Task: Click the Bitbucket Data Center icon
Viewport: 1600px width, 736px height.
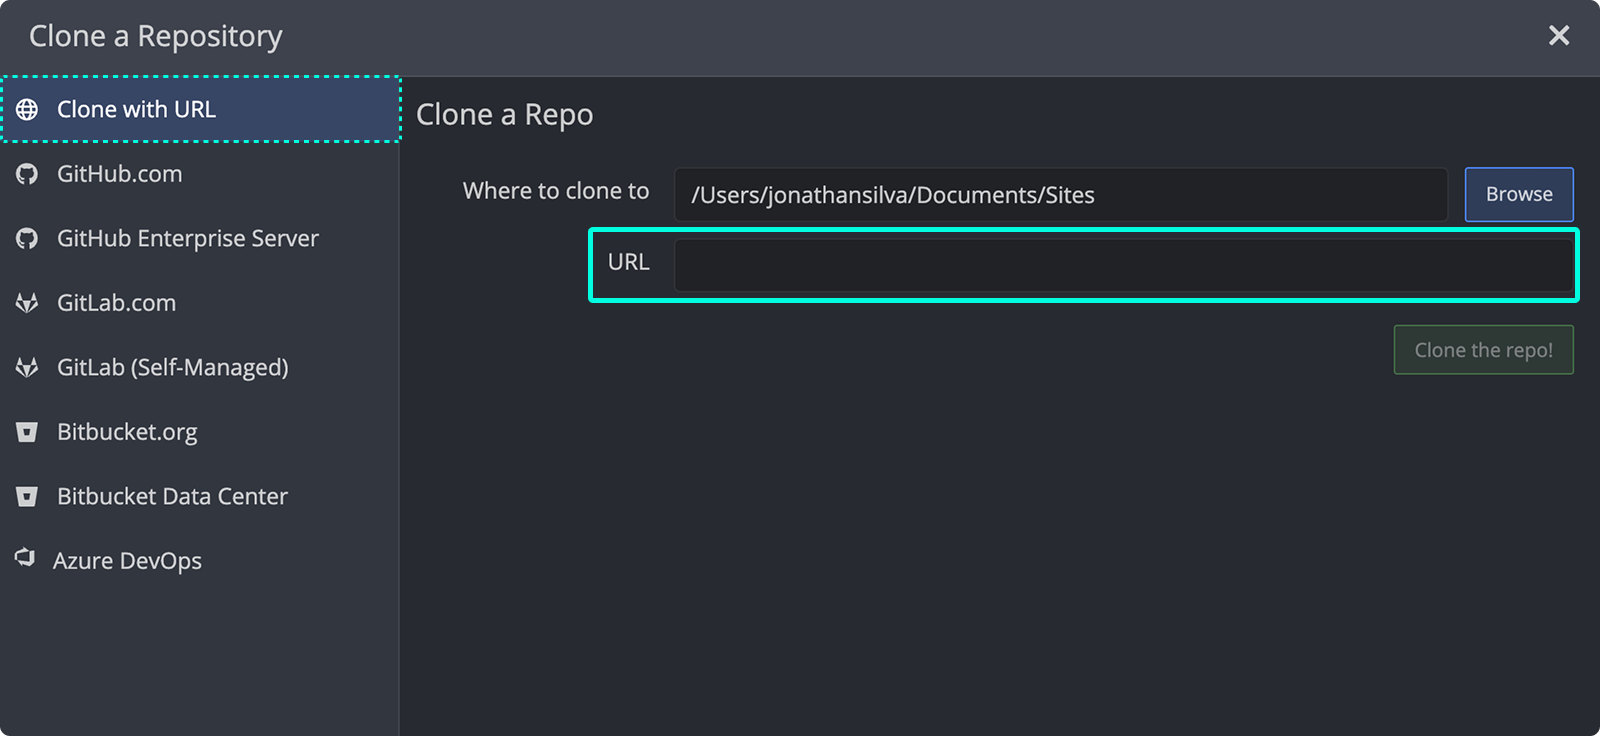Action: coord(27,496)
